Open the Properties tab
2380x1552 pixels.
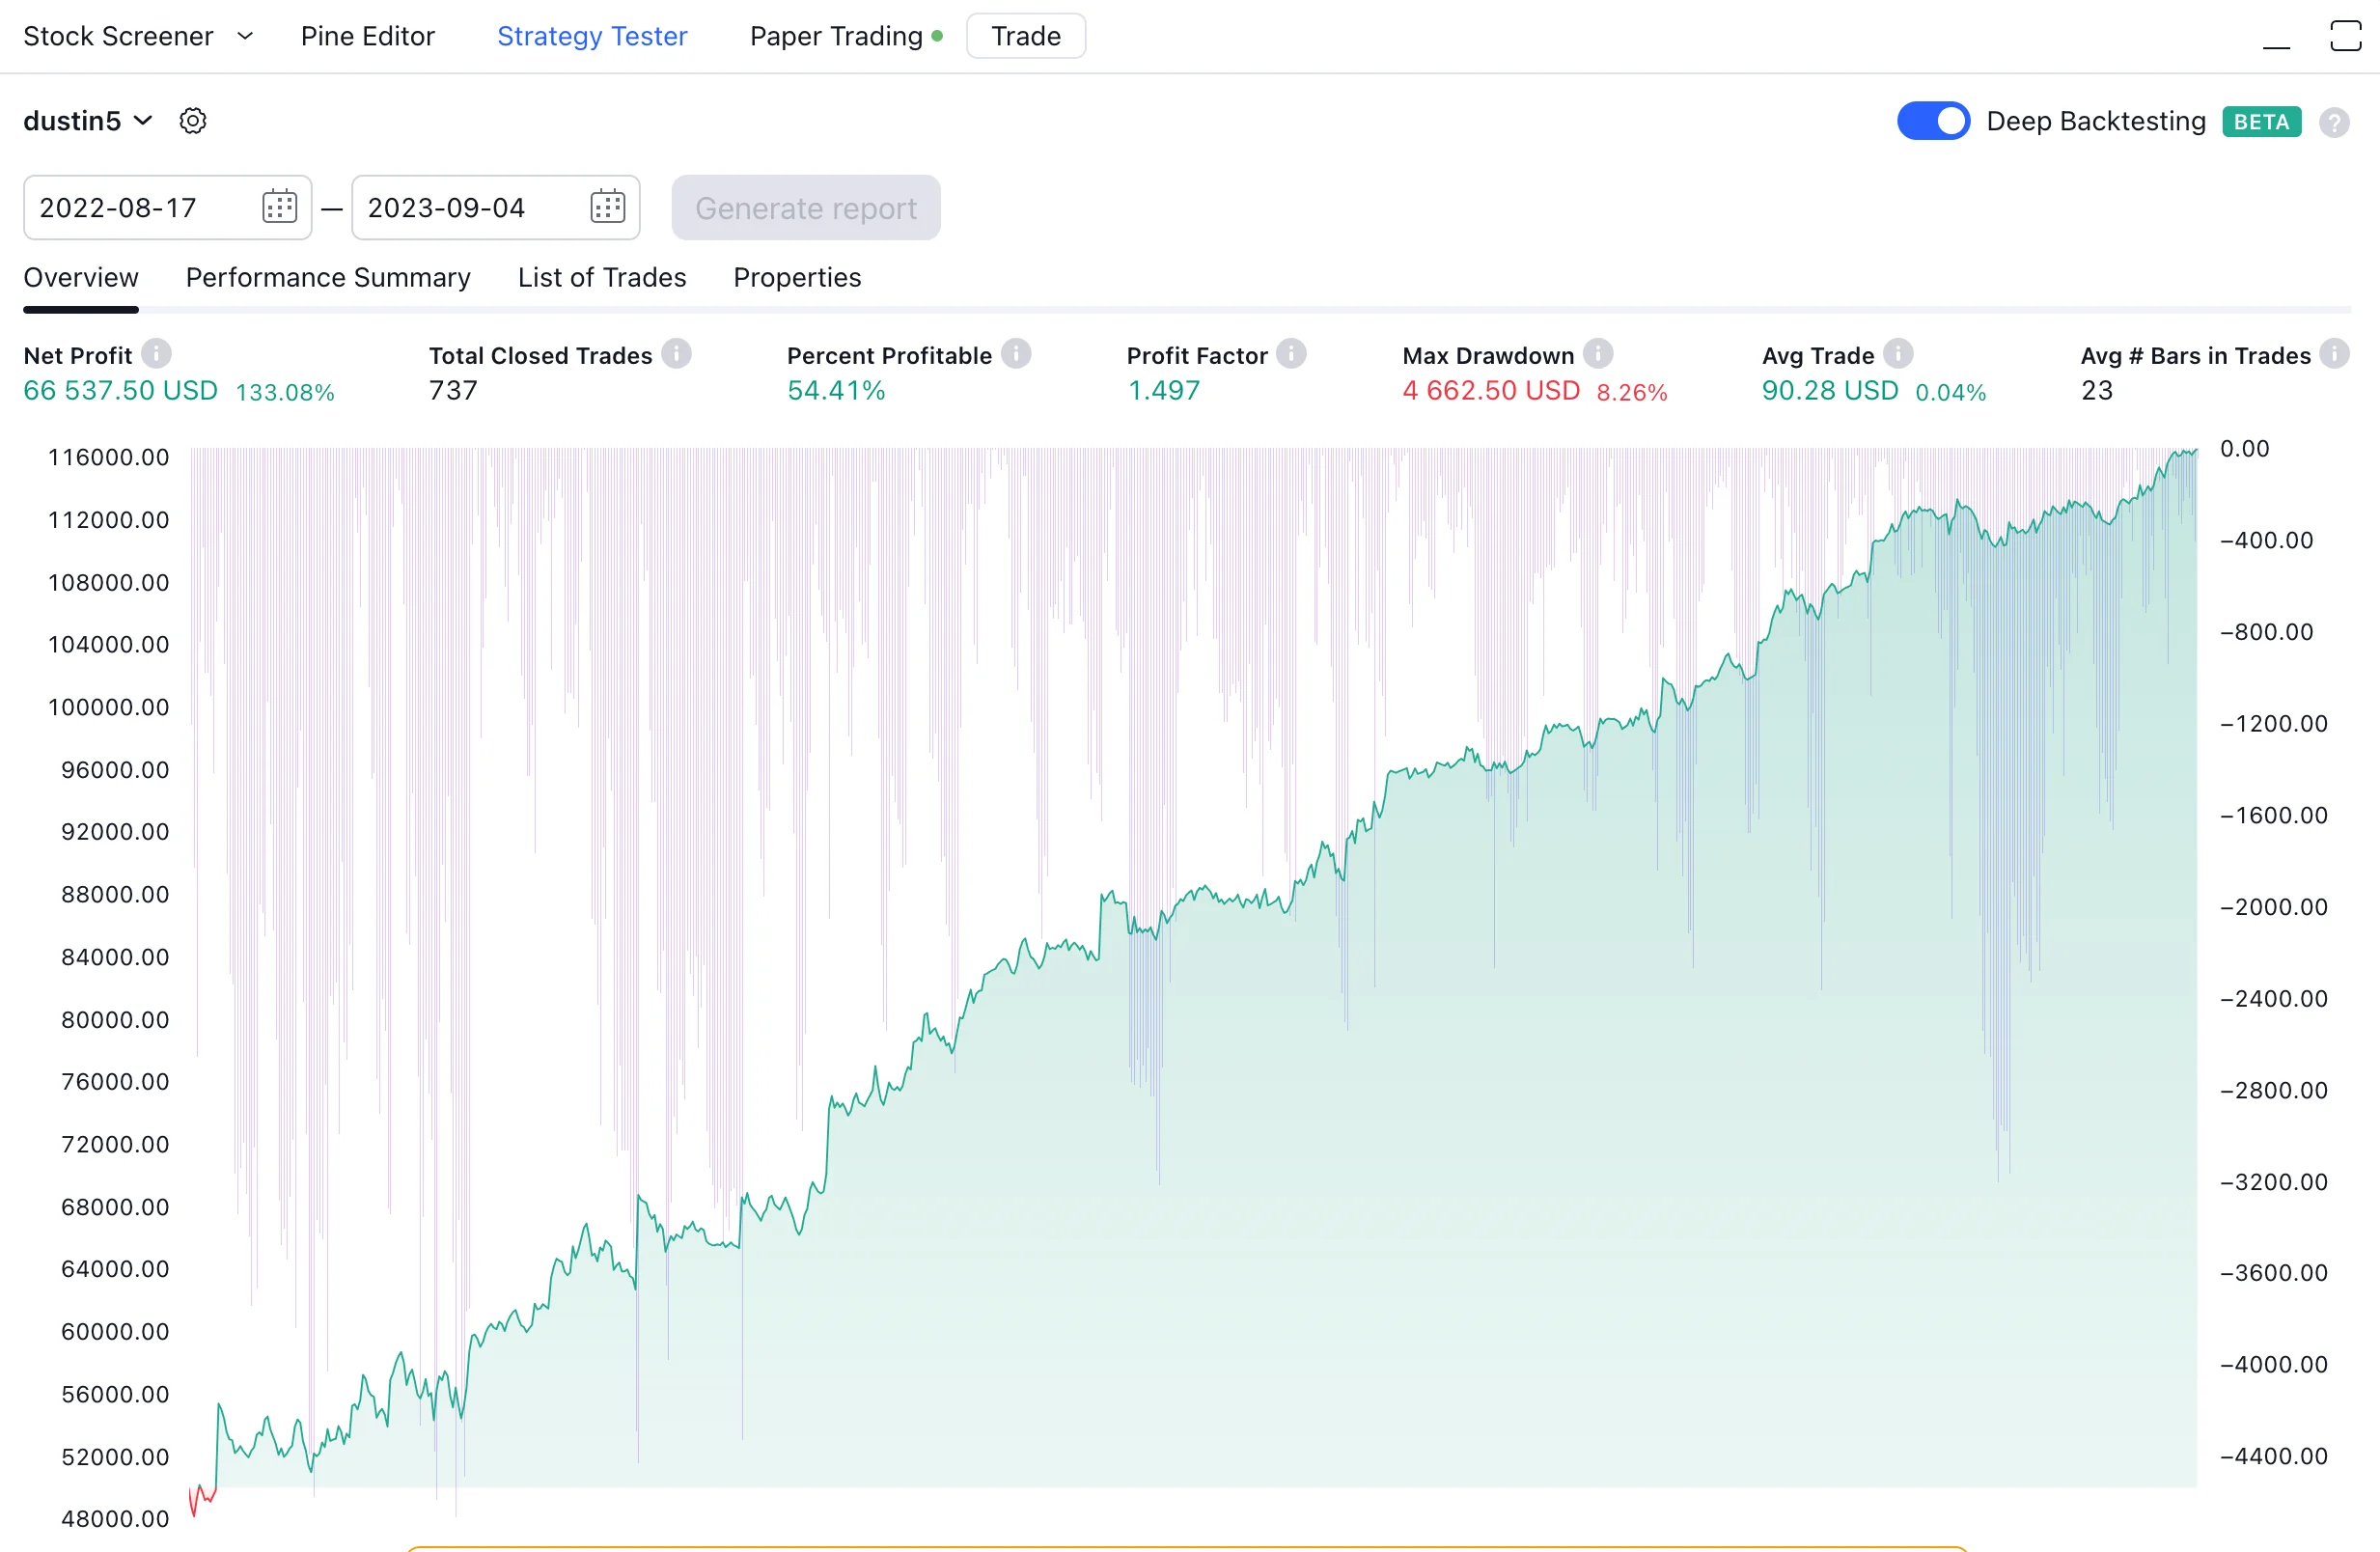[797, 277]
